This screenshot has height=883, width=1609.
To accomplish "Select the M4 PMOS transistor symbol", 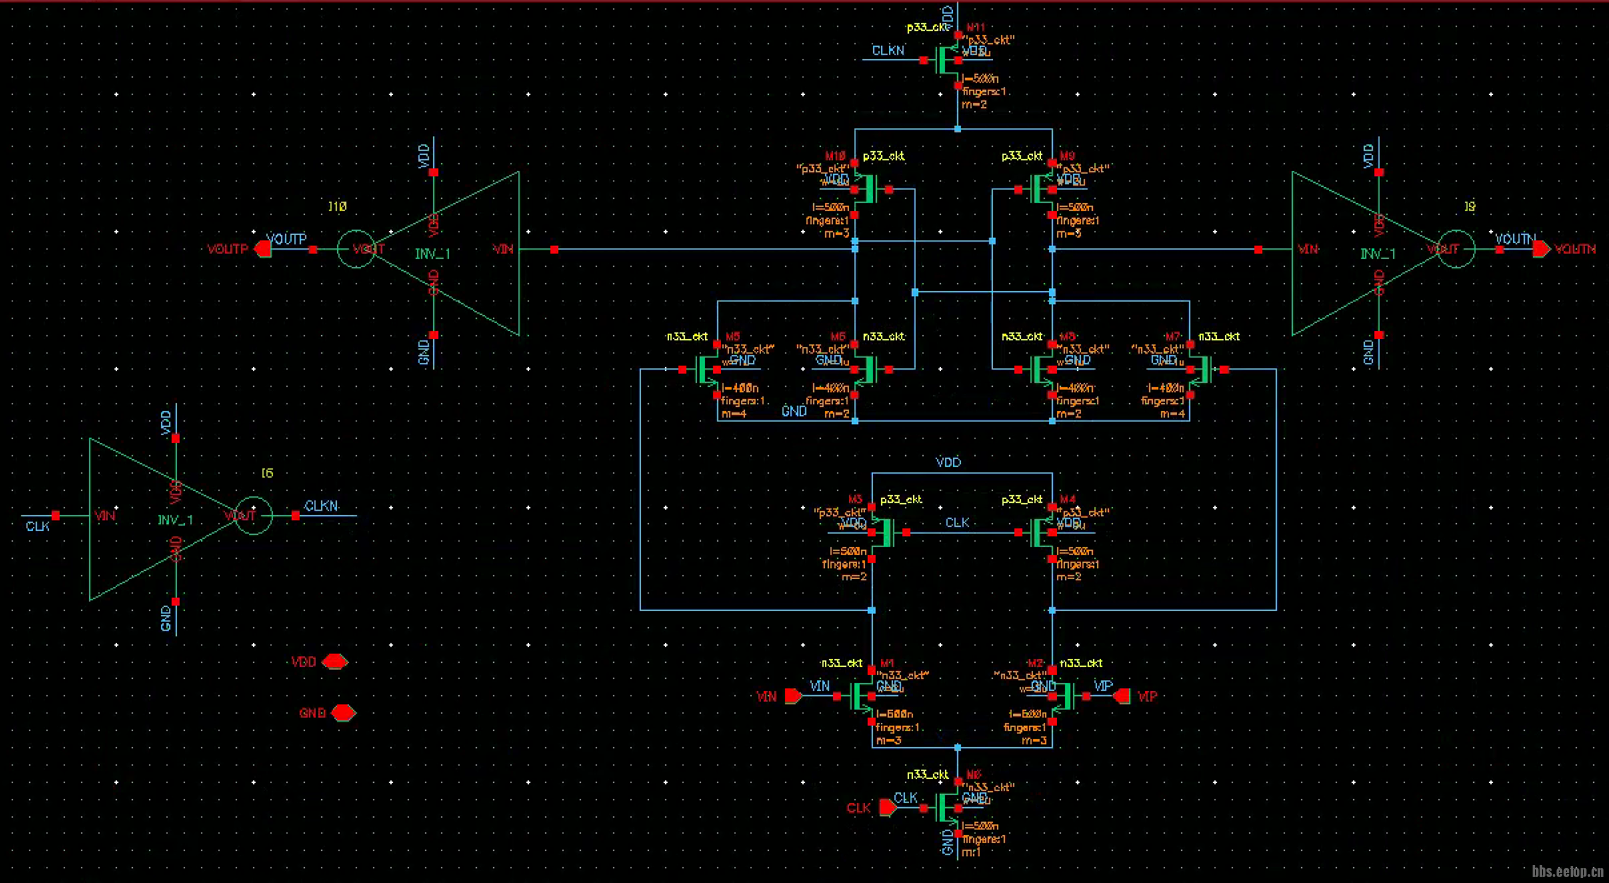I will click(x=1040, y=532).
